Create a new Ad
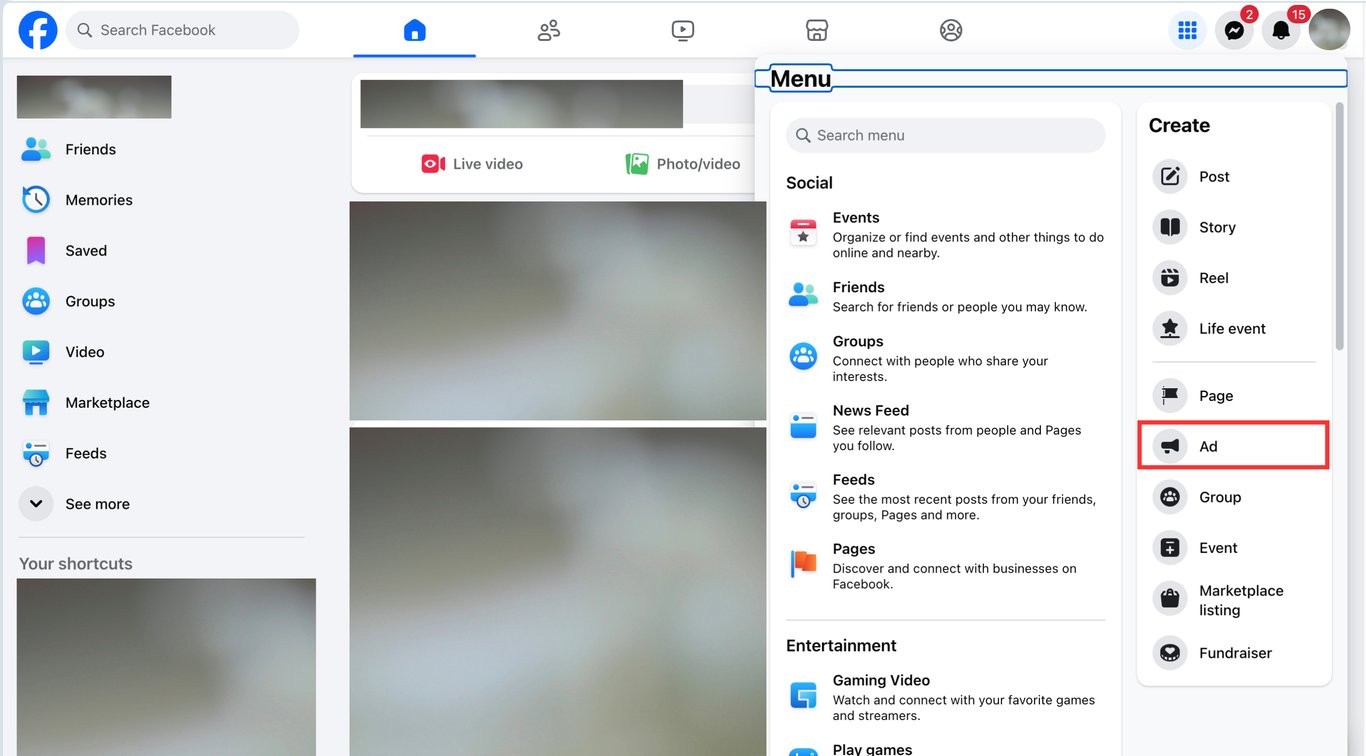Image resolution: width=1366 pixels, height=756 pixels. (x=1234, y=446)
